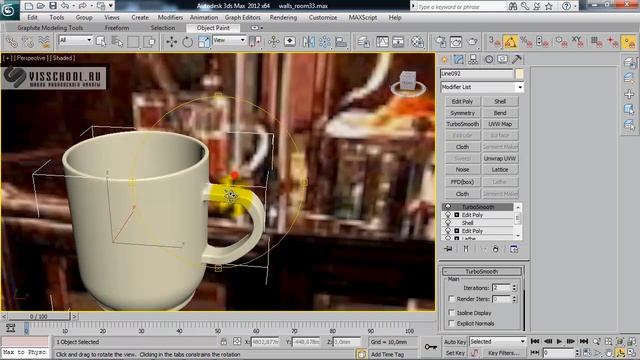This screenshot has height=360, width=640.
Task: Click the Render Production teapot icon
Action: 472,42
